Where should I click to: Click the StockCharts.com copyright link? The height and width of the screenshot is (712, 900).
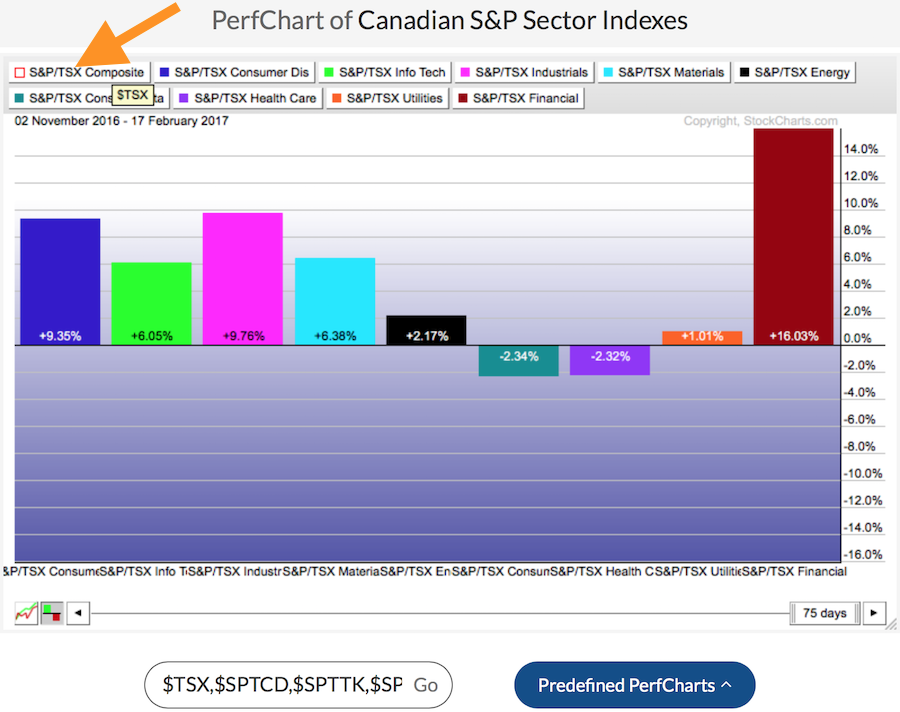click(x=760, y=121)
